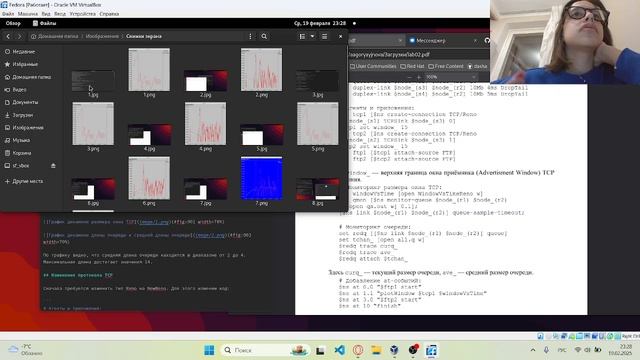Open VirtualBox cube icon on taskbar
This screenshot has height=360, width=640.
394,350
